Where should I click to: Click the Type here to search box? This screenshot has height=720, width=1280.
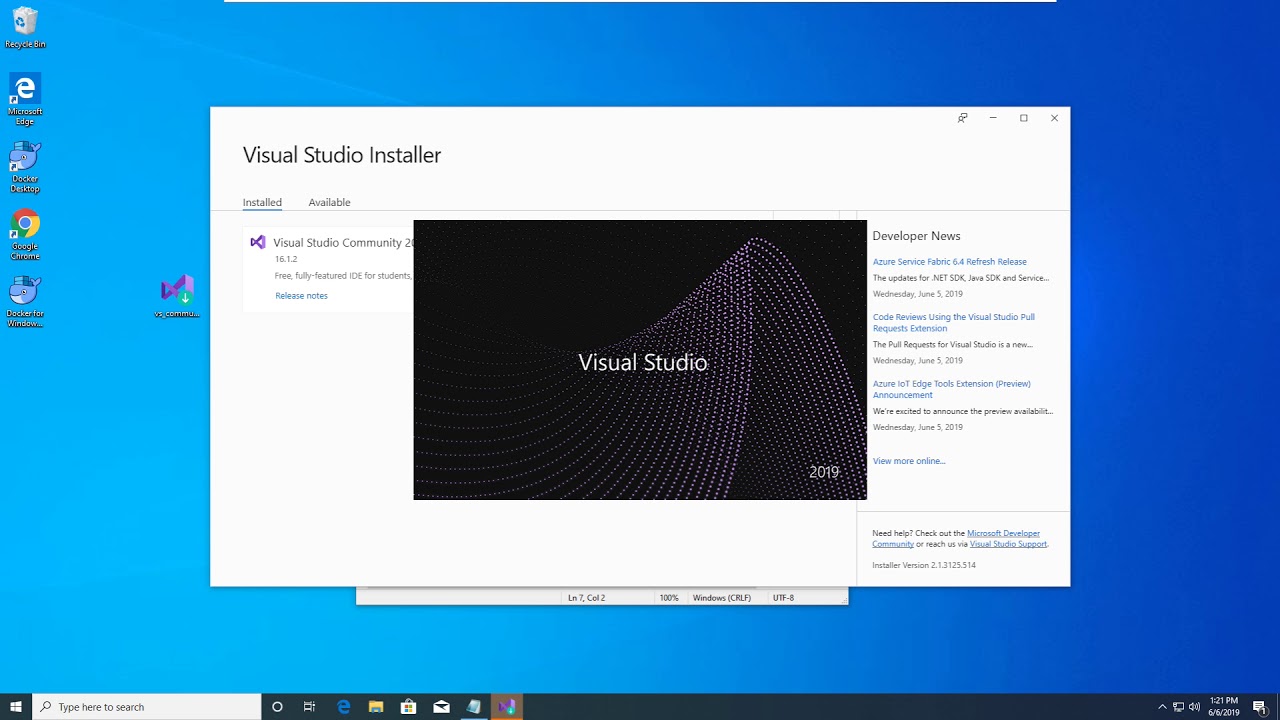tap(147, 707)
